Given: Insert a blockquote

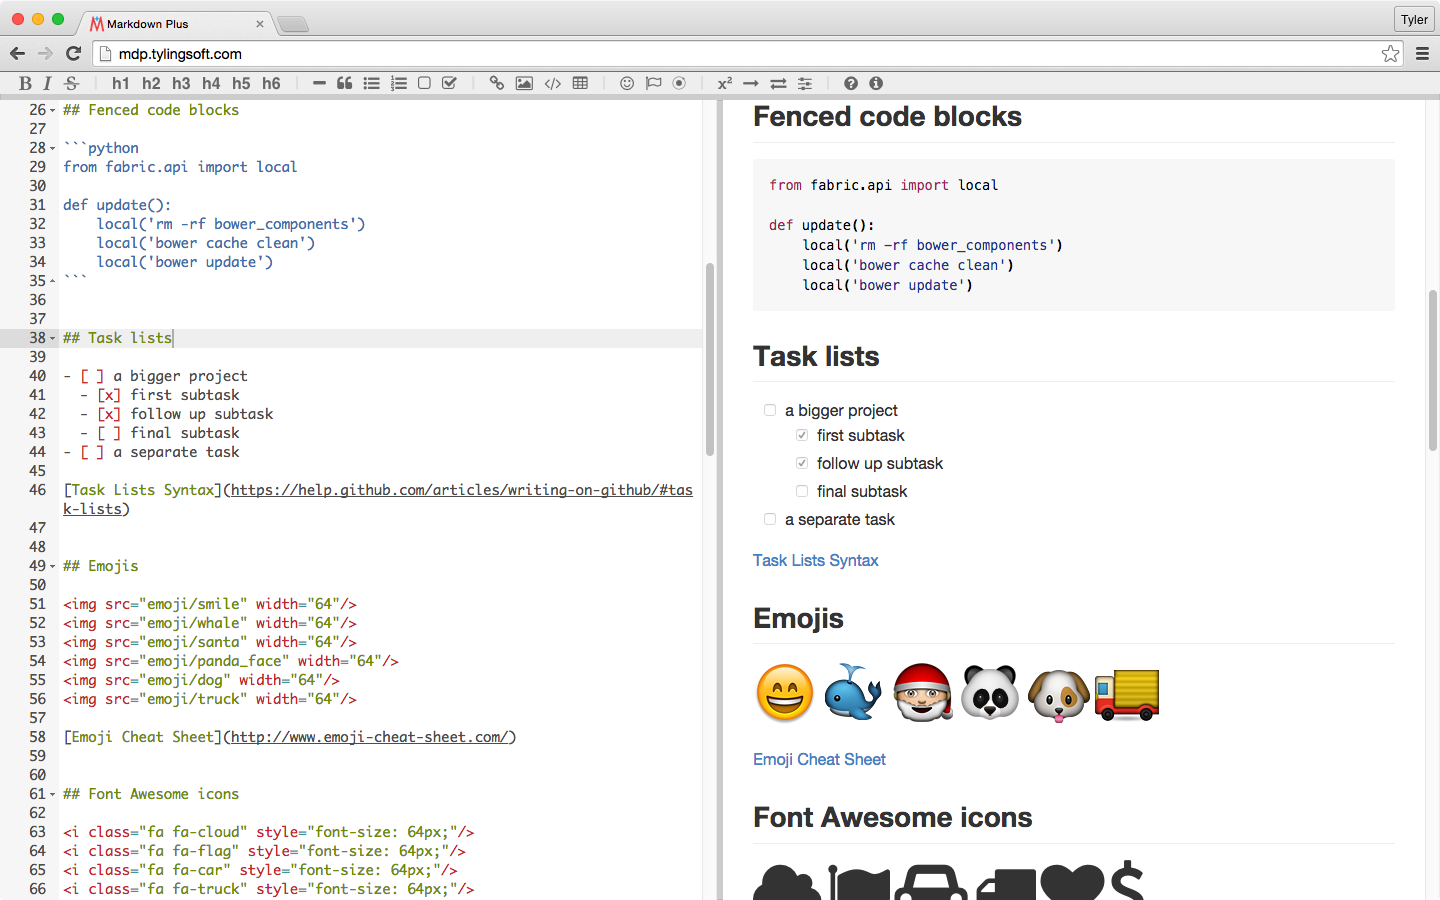Looking at the screenshot, I should pyautogui.click(x=344, y=84).
